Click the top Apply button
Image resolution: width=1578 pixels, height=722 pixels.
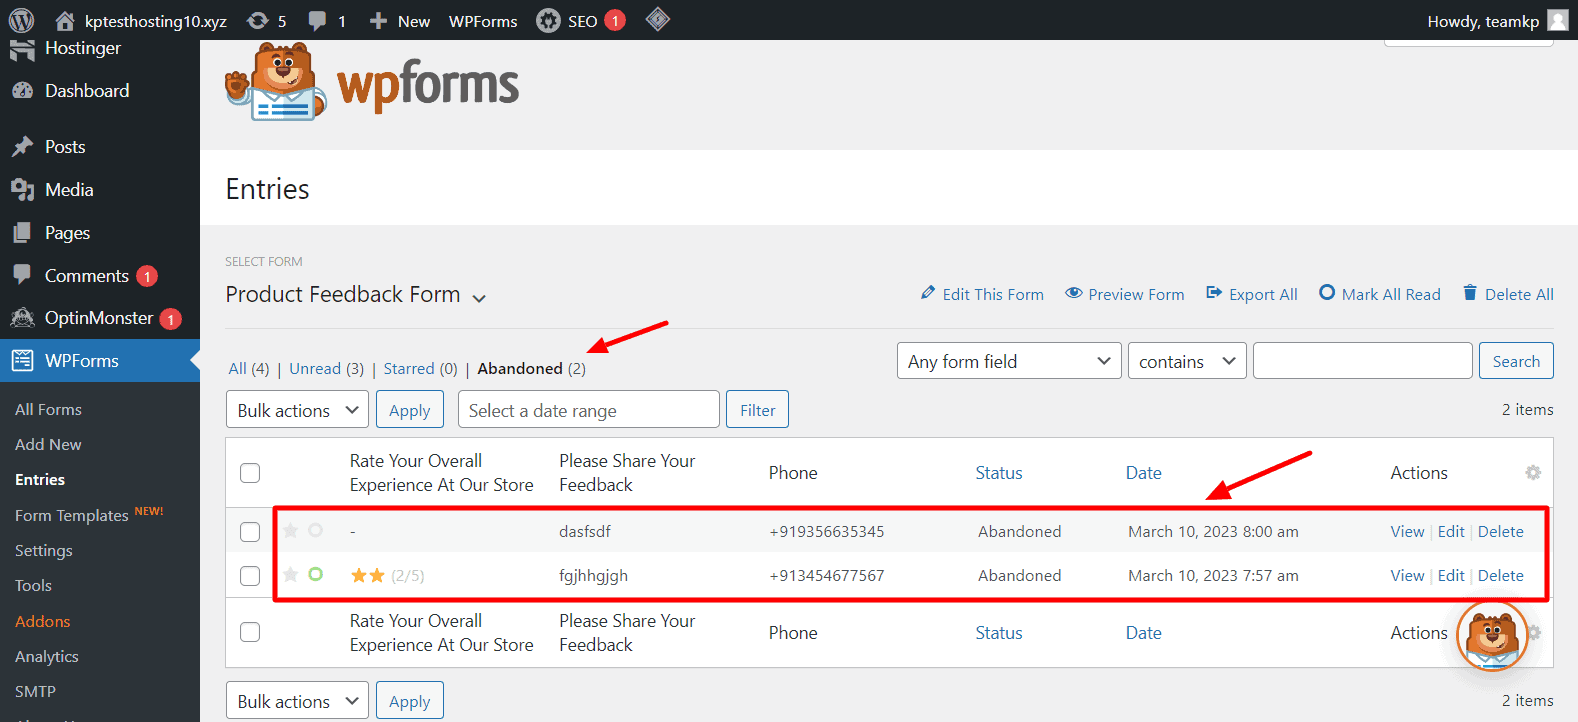410,410
